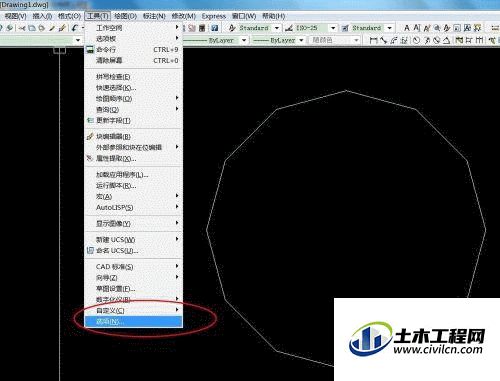Click the Single Line Text AI icon
The height and width of the screenshot is (381, 500).
(417, 28)
